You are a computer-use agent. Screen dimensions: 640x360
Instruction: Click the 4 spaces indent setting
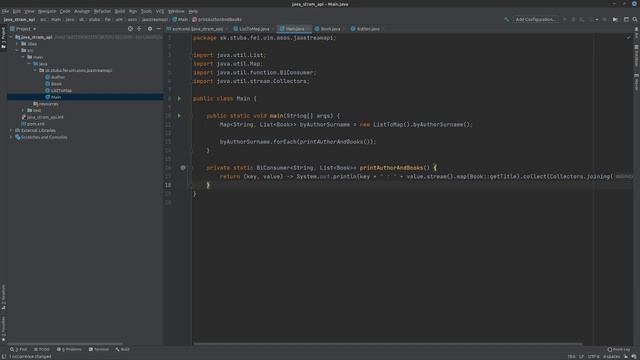click(611, 356)
